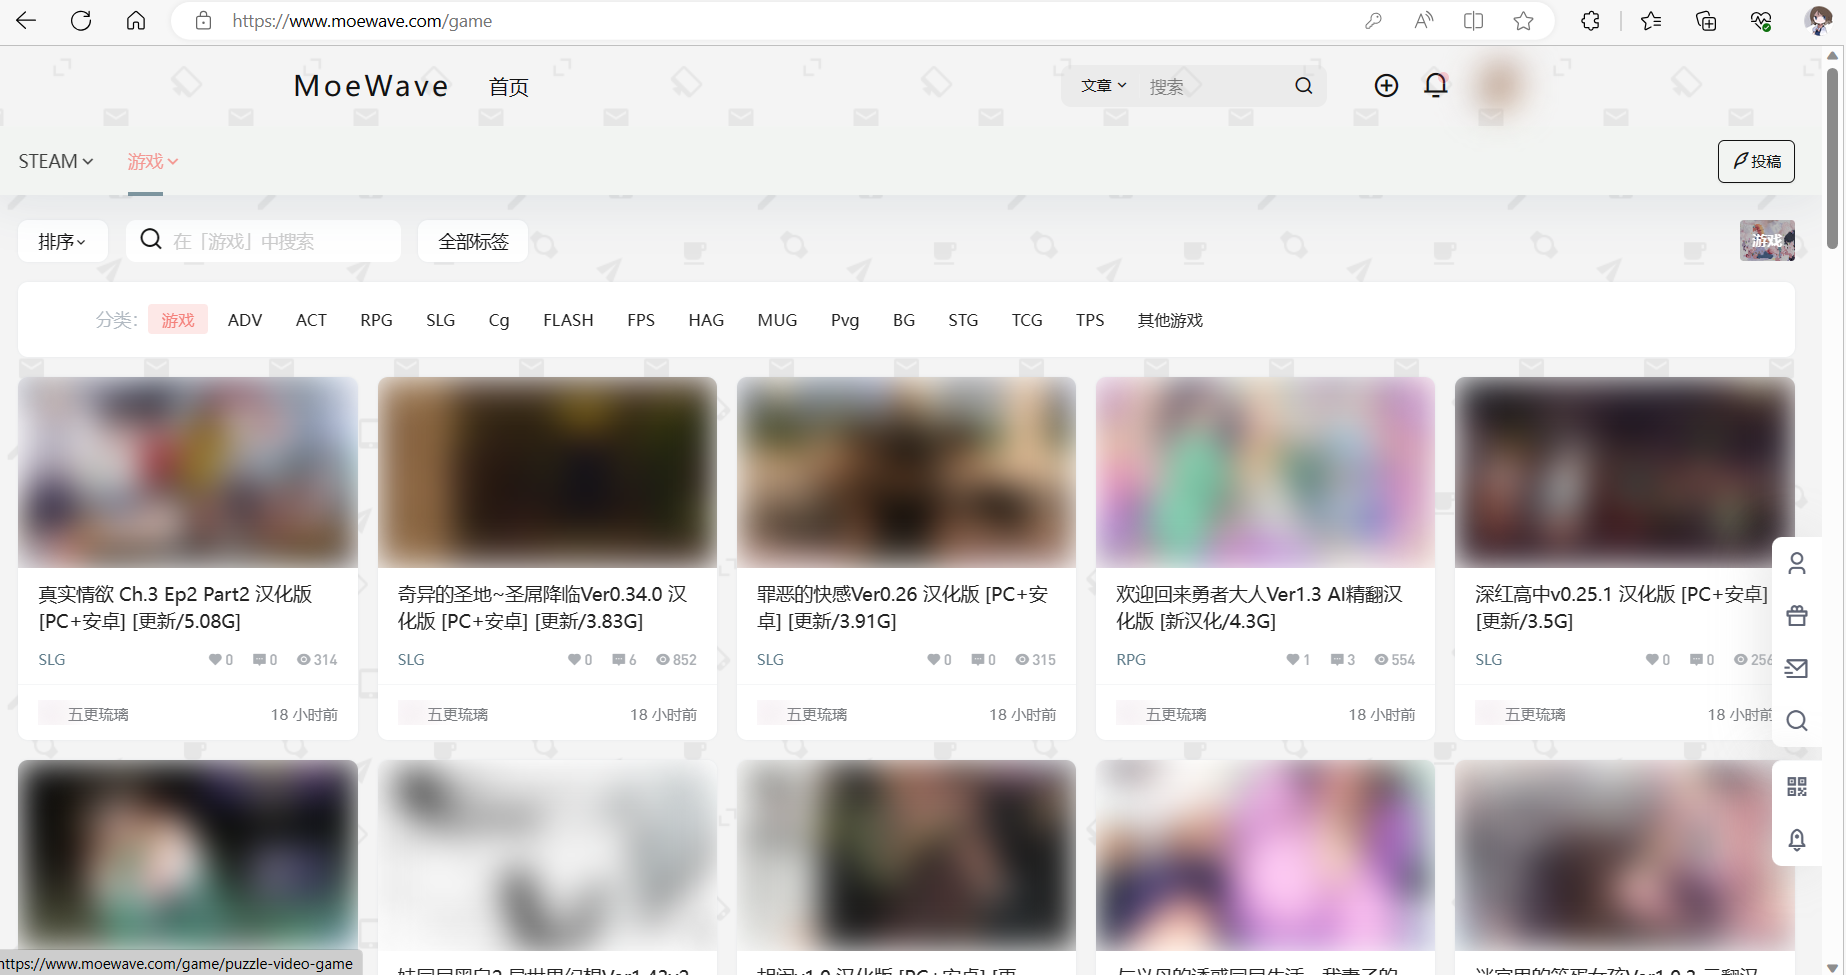Screen dimensions: 1846x975
Task: Focus the 在「游戏」中搜索 search field
Action: (x=264, y=241)
